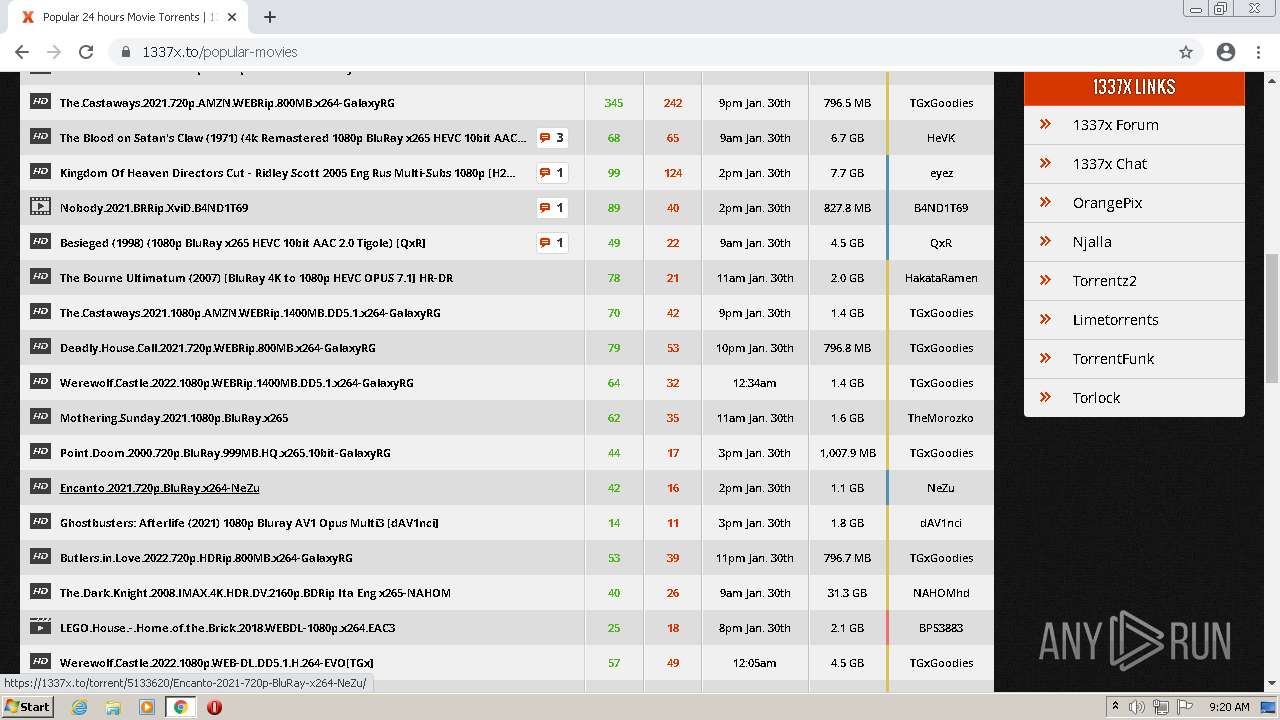Visit uploader HakataRamen profile

(941, 278)
